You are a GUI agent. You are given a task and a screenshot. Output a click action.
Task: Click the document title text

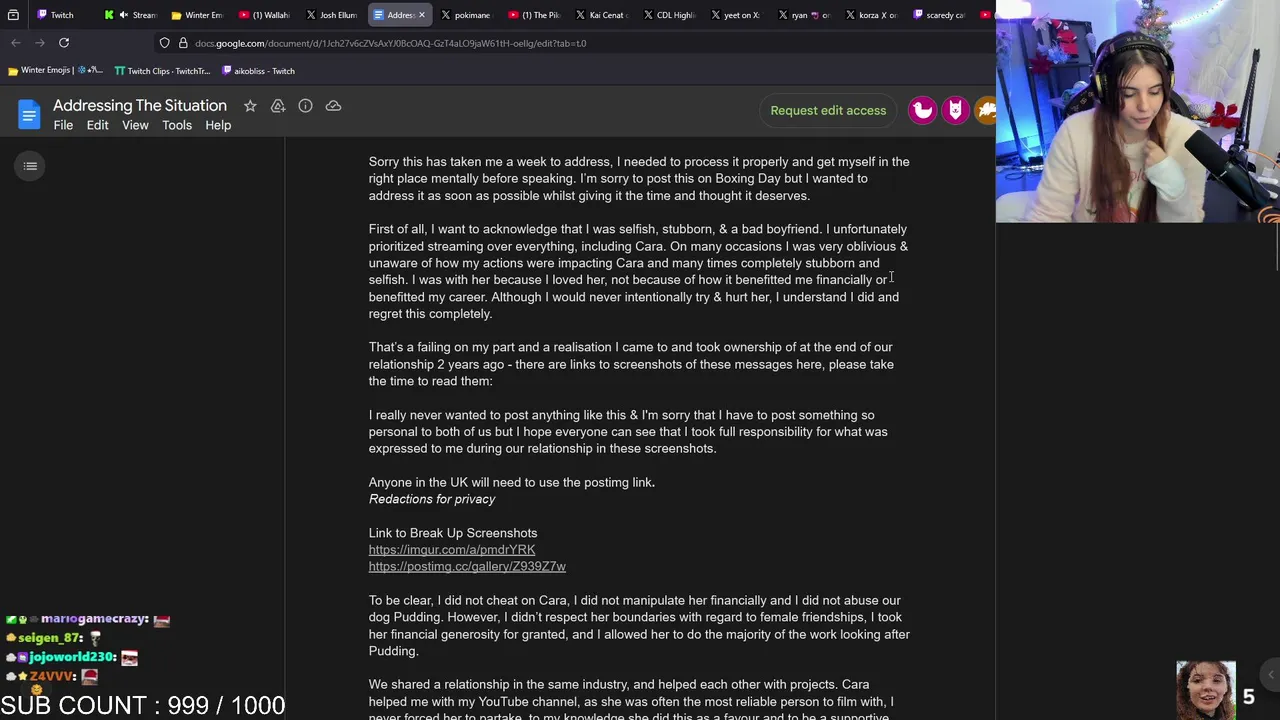click(140, 105)
